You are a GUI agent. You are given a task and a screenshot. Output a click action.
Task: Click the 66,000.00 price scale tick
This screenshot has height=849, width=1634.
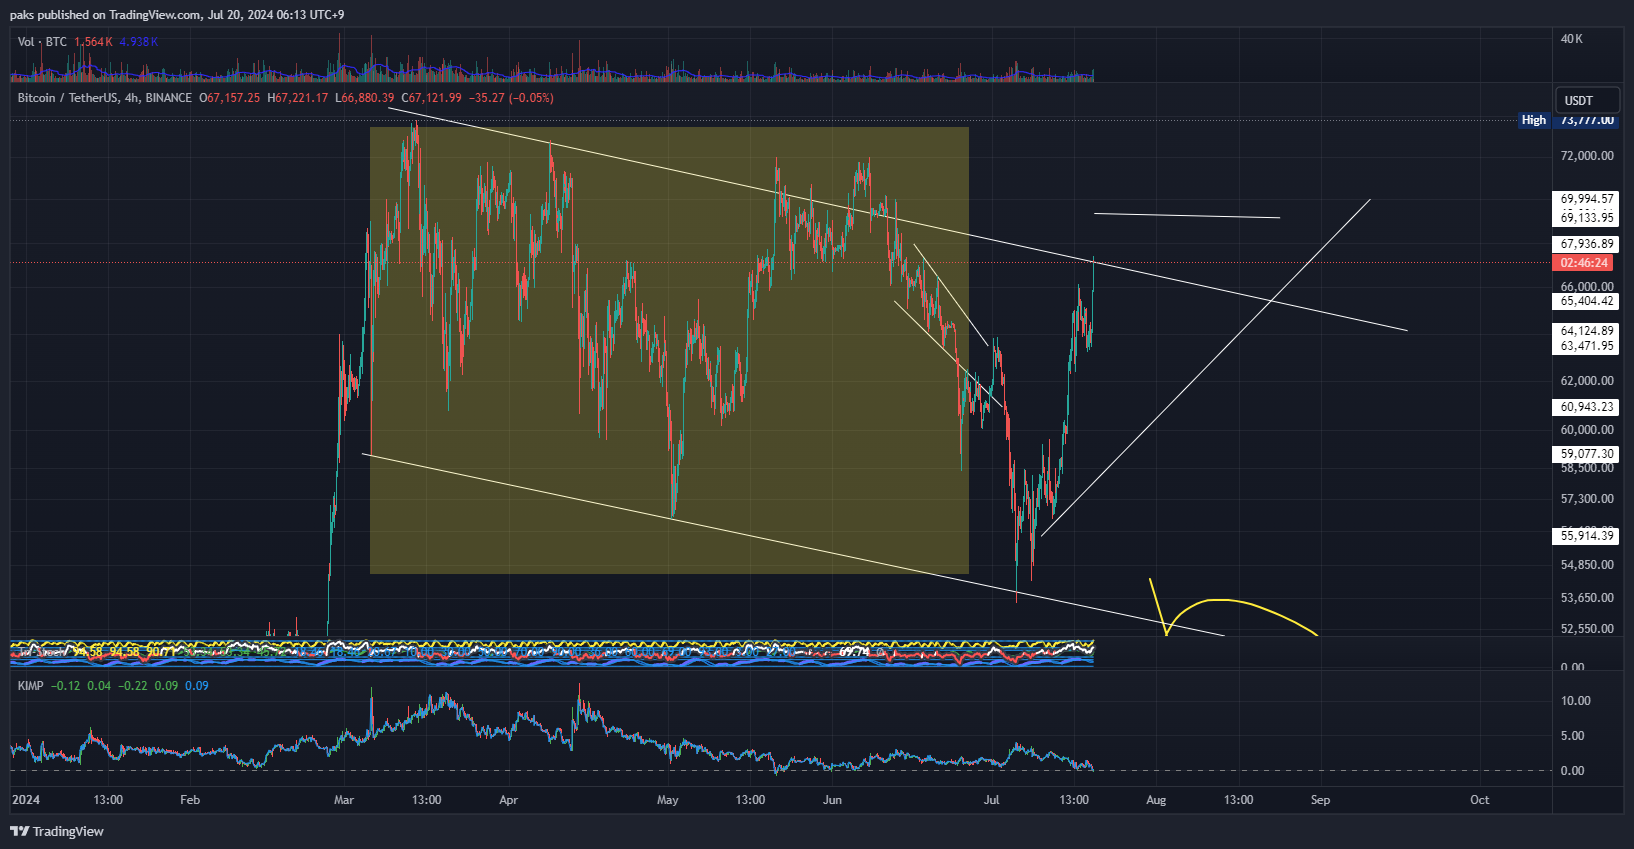1587,287
